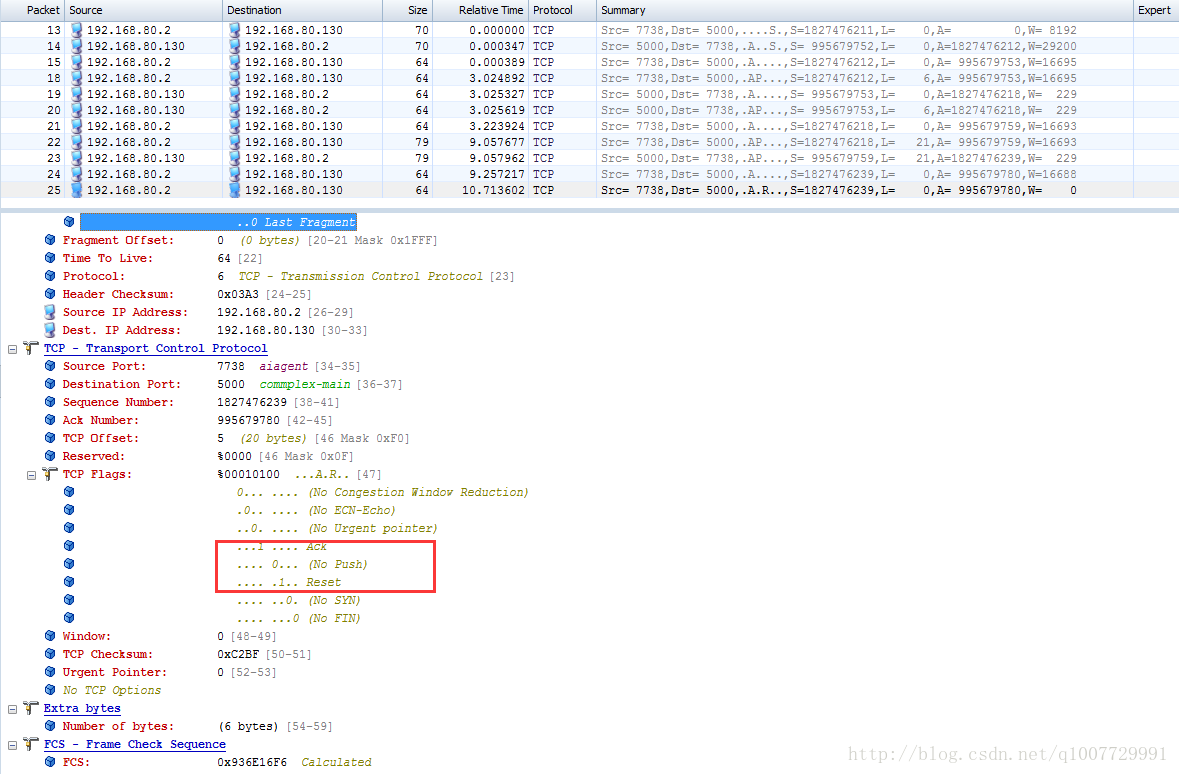Select packet 18 with relative time 3.024892

coord(590,78)
